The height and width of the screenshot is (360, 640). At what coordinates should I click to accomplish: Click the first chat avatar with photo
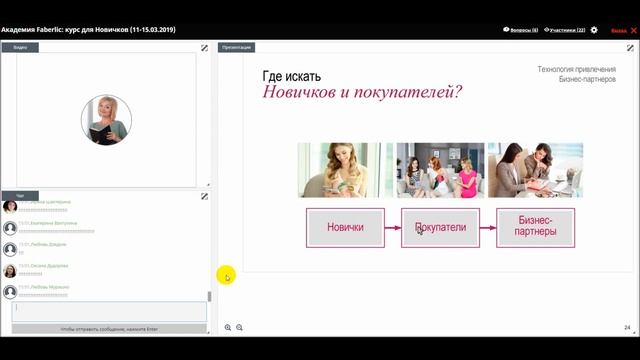point(10,207)
